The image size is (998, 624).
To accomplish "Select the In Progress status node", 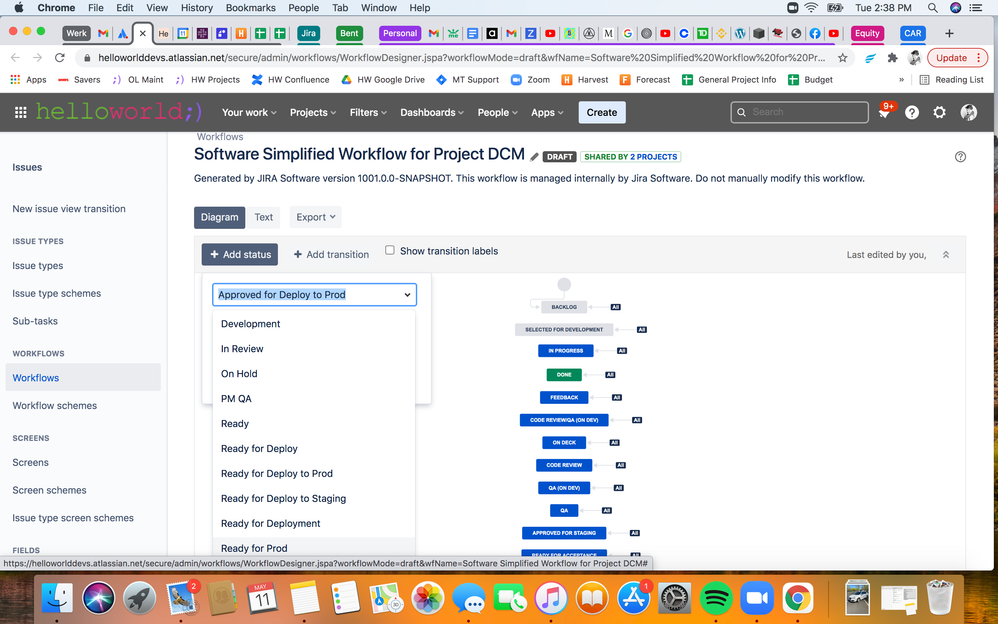I will [565, 351].
